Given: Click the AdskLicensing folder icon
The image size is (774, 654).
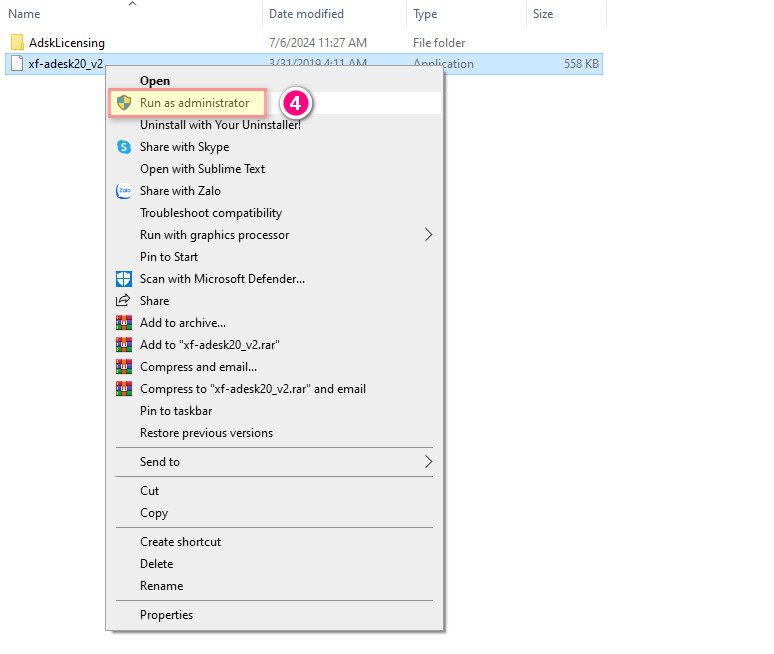Looking at the screenshot, I should [17, 43].
